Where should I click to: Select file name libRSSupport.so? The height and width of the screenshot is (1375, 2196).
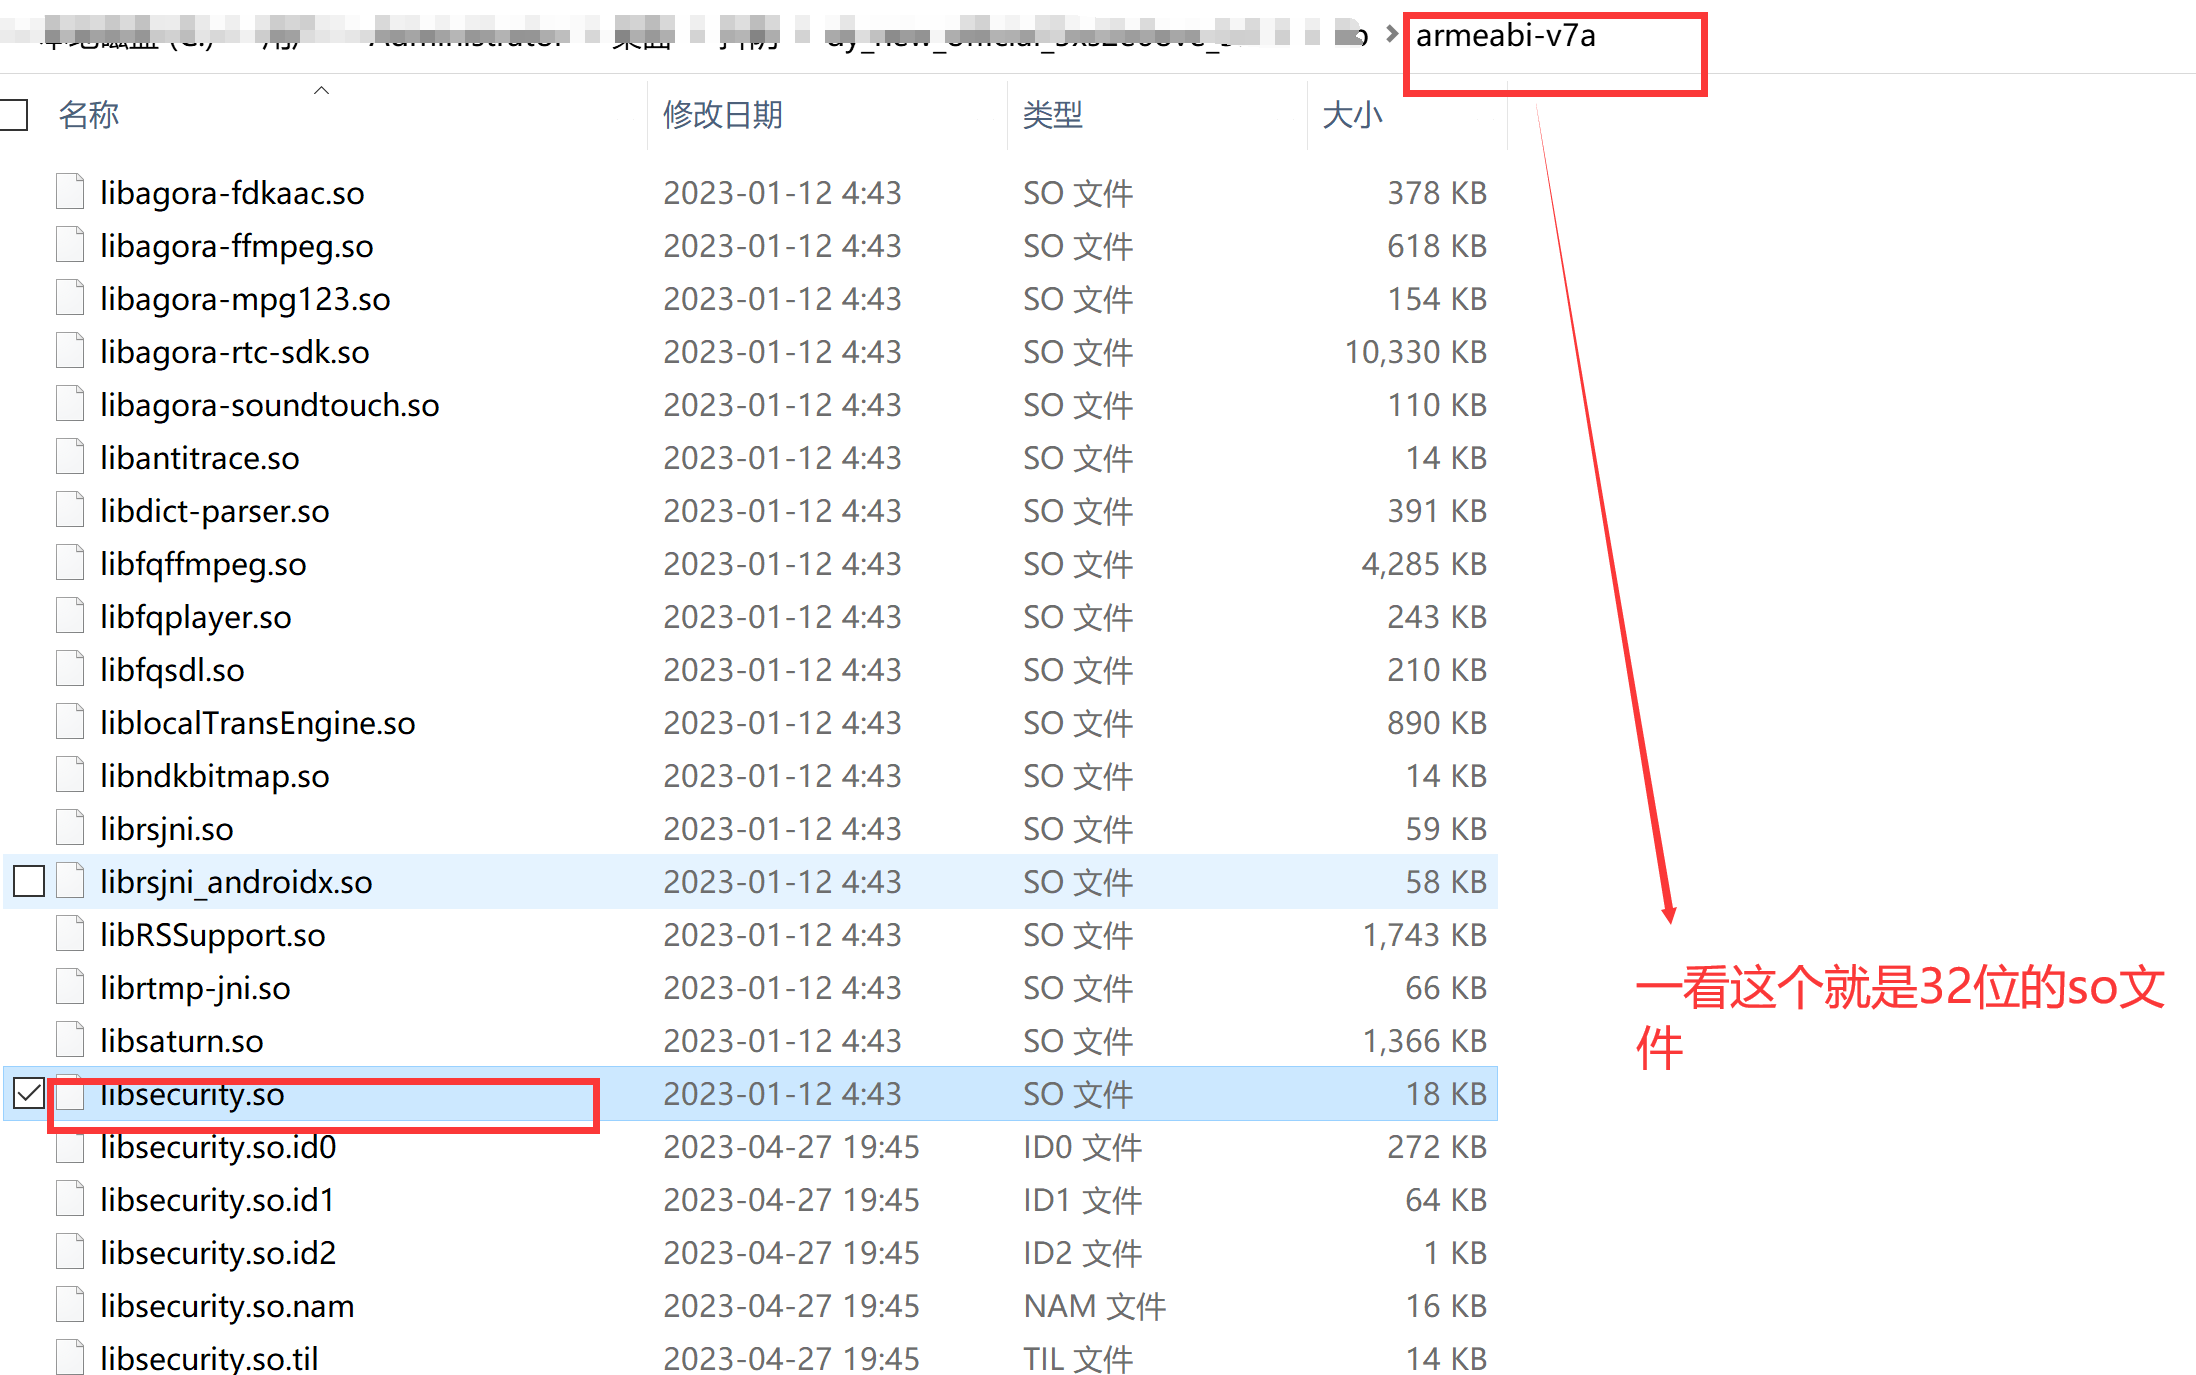[x=213, y=934]
